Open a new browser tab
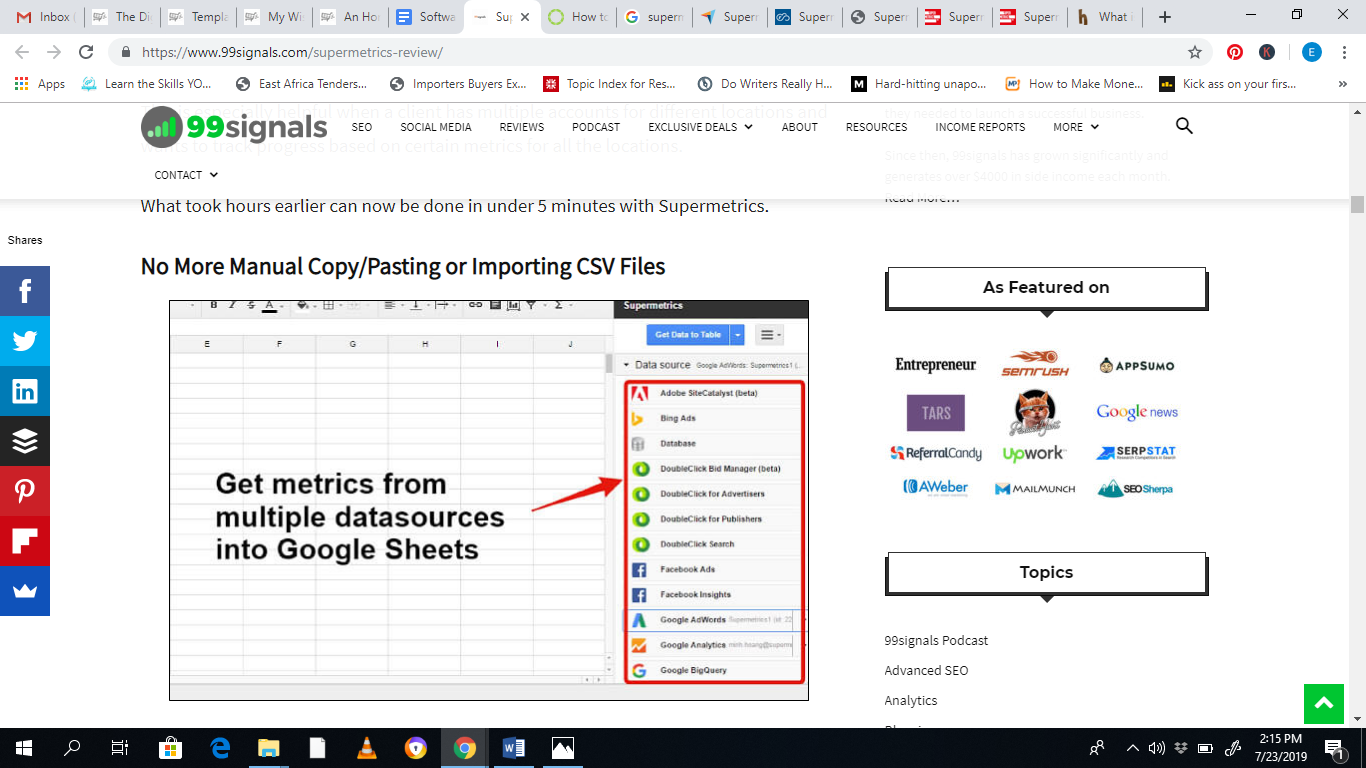Screen dimensions: 1366x768 coord(1165,17)
